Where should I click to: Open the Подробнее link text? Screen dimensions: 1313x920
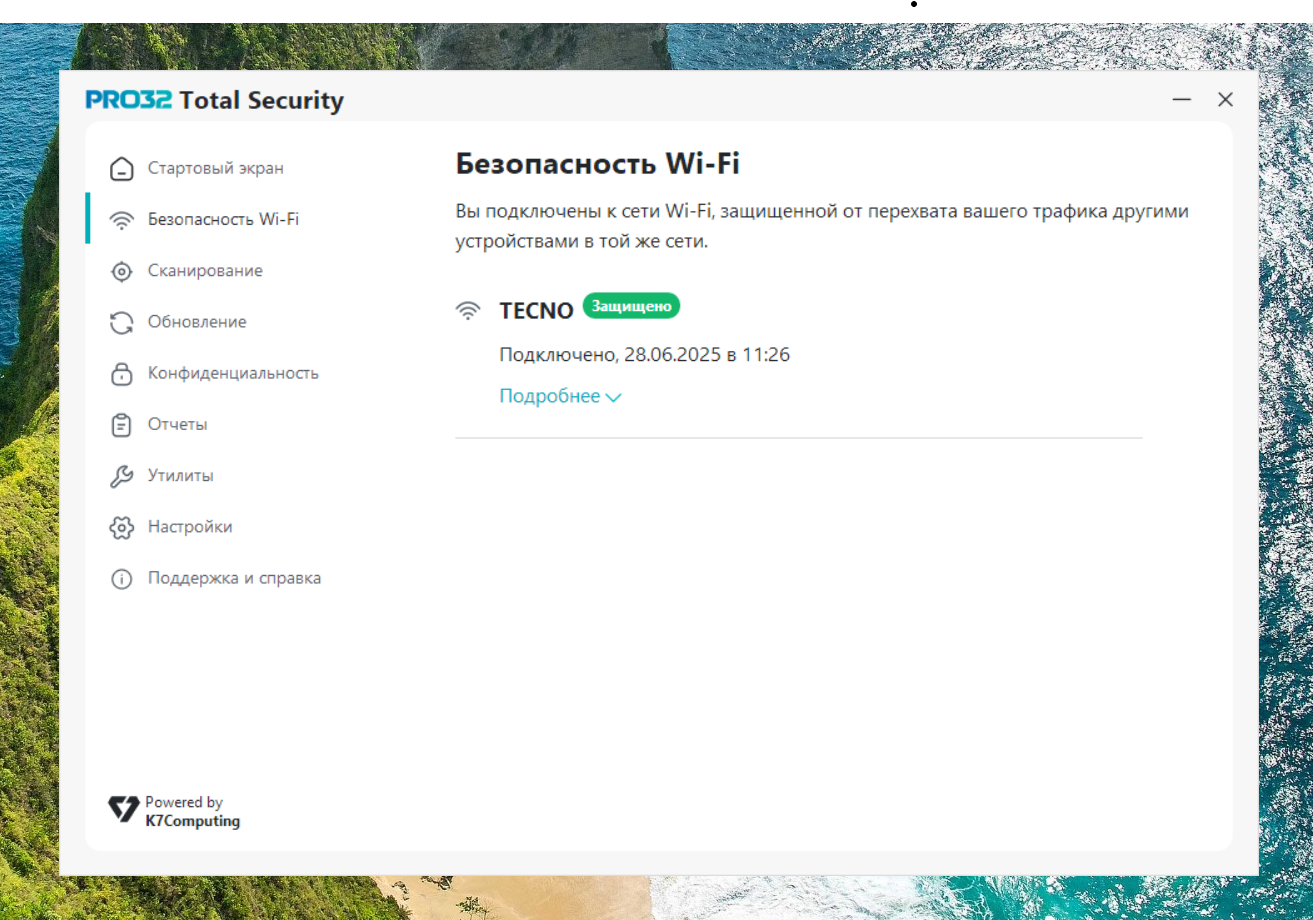pos(549,396)
